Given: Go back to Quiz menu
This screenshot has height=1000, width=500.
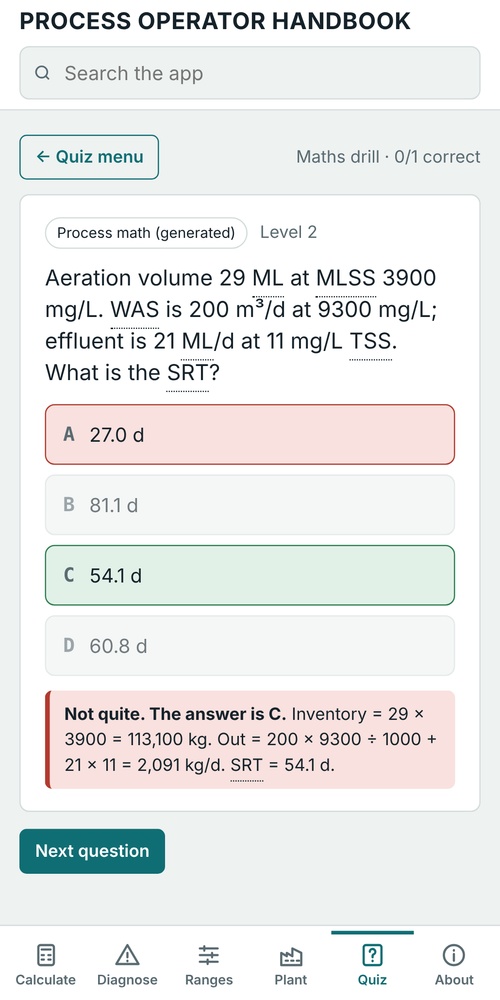Looking at the screenshot, I should (x=89, y=157).
